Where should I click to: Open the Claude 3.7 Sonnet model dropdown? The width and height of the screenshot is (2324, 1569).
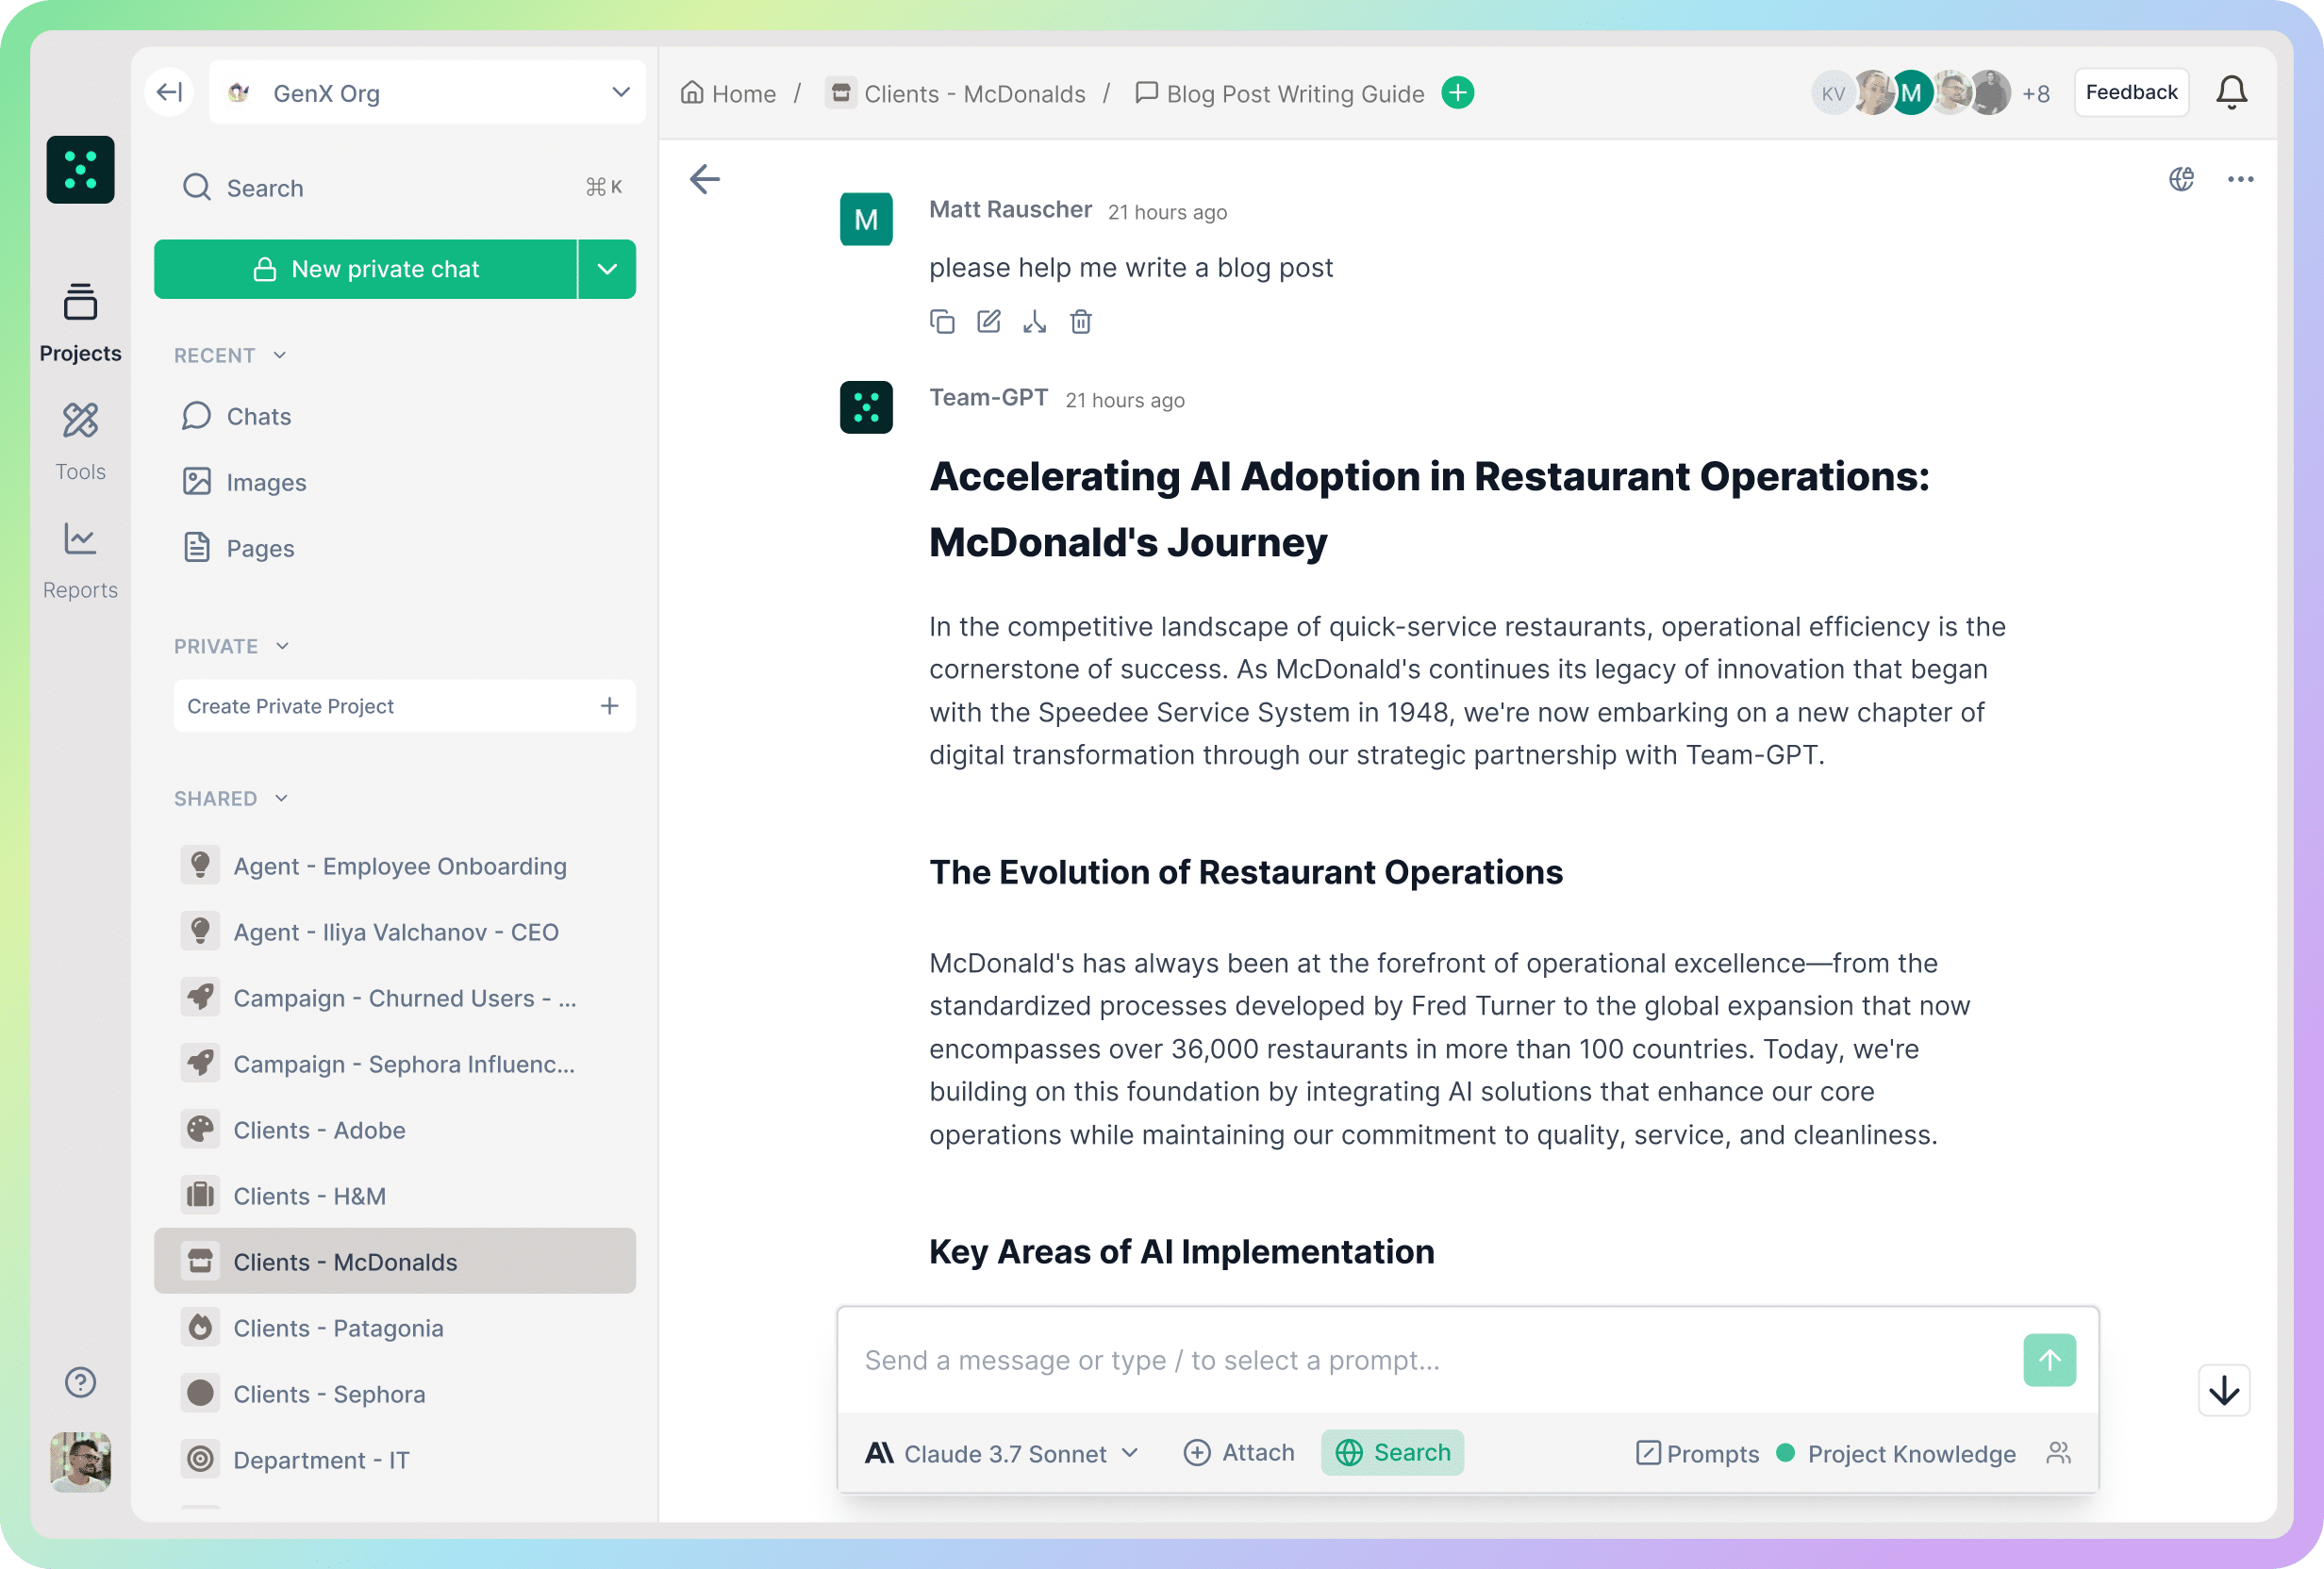click(1002, 1453)
